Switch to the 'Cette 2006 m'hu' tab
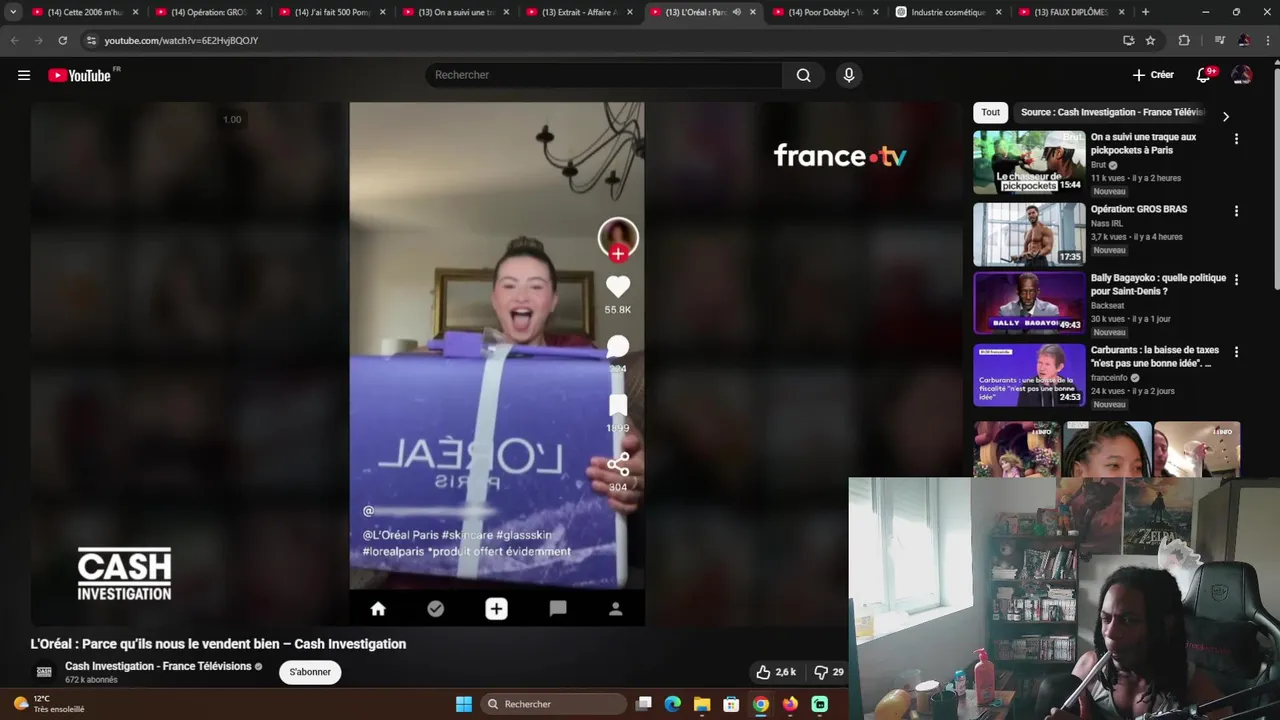This screenshot has height=720, width=1280. [84, 12]
